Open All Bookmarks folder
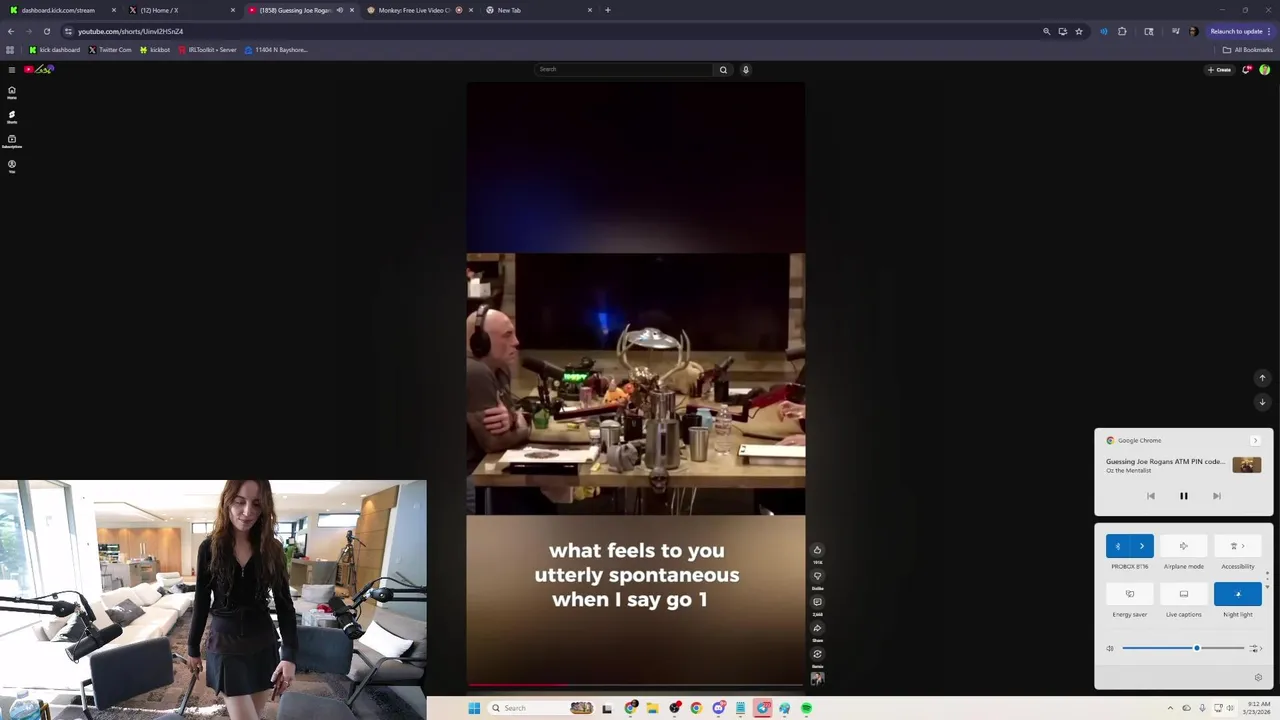This screenshot has width=1280, height=720. tap(1248, 50)
